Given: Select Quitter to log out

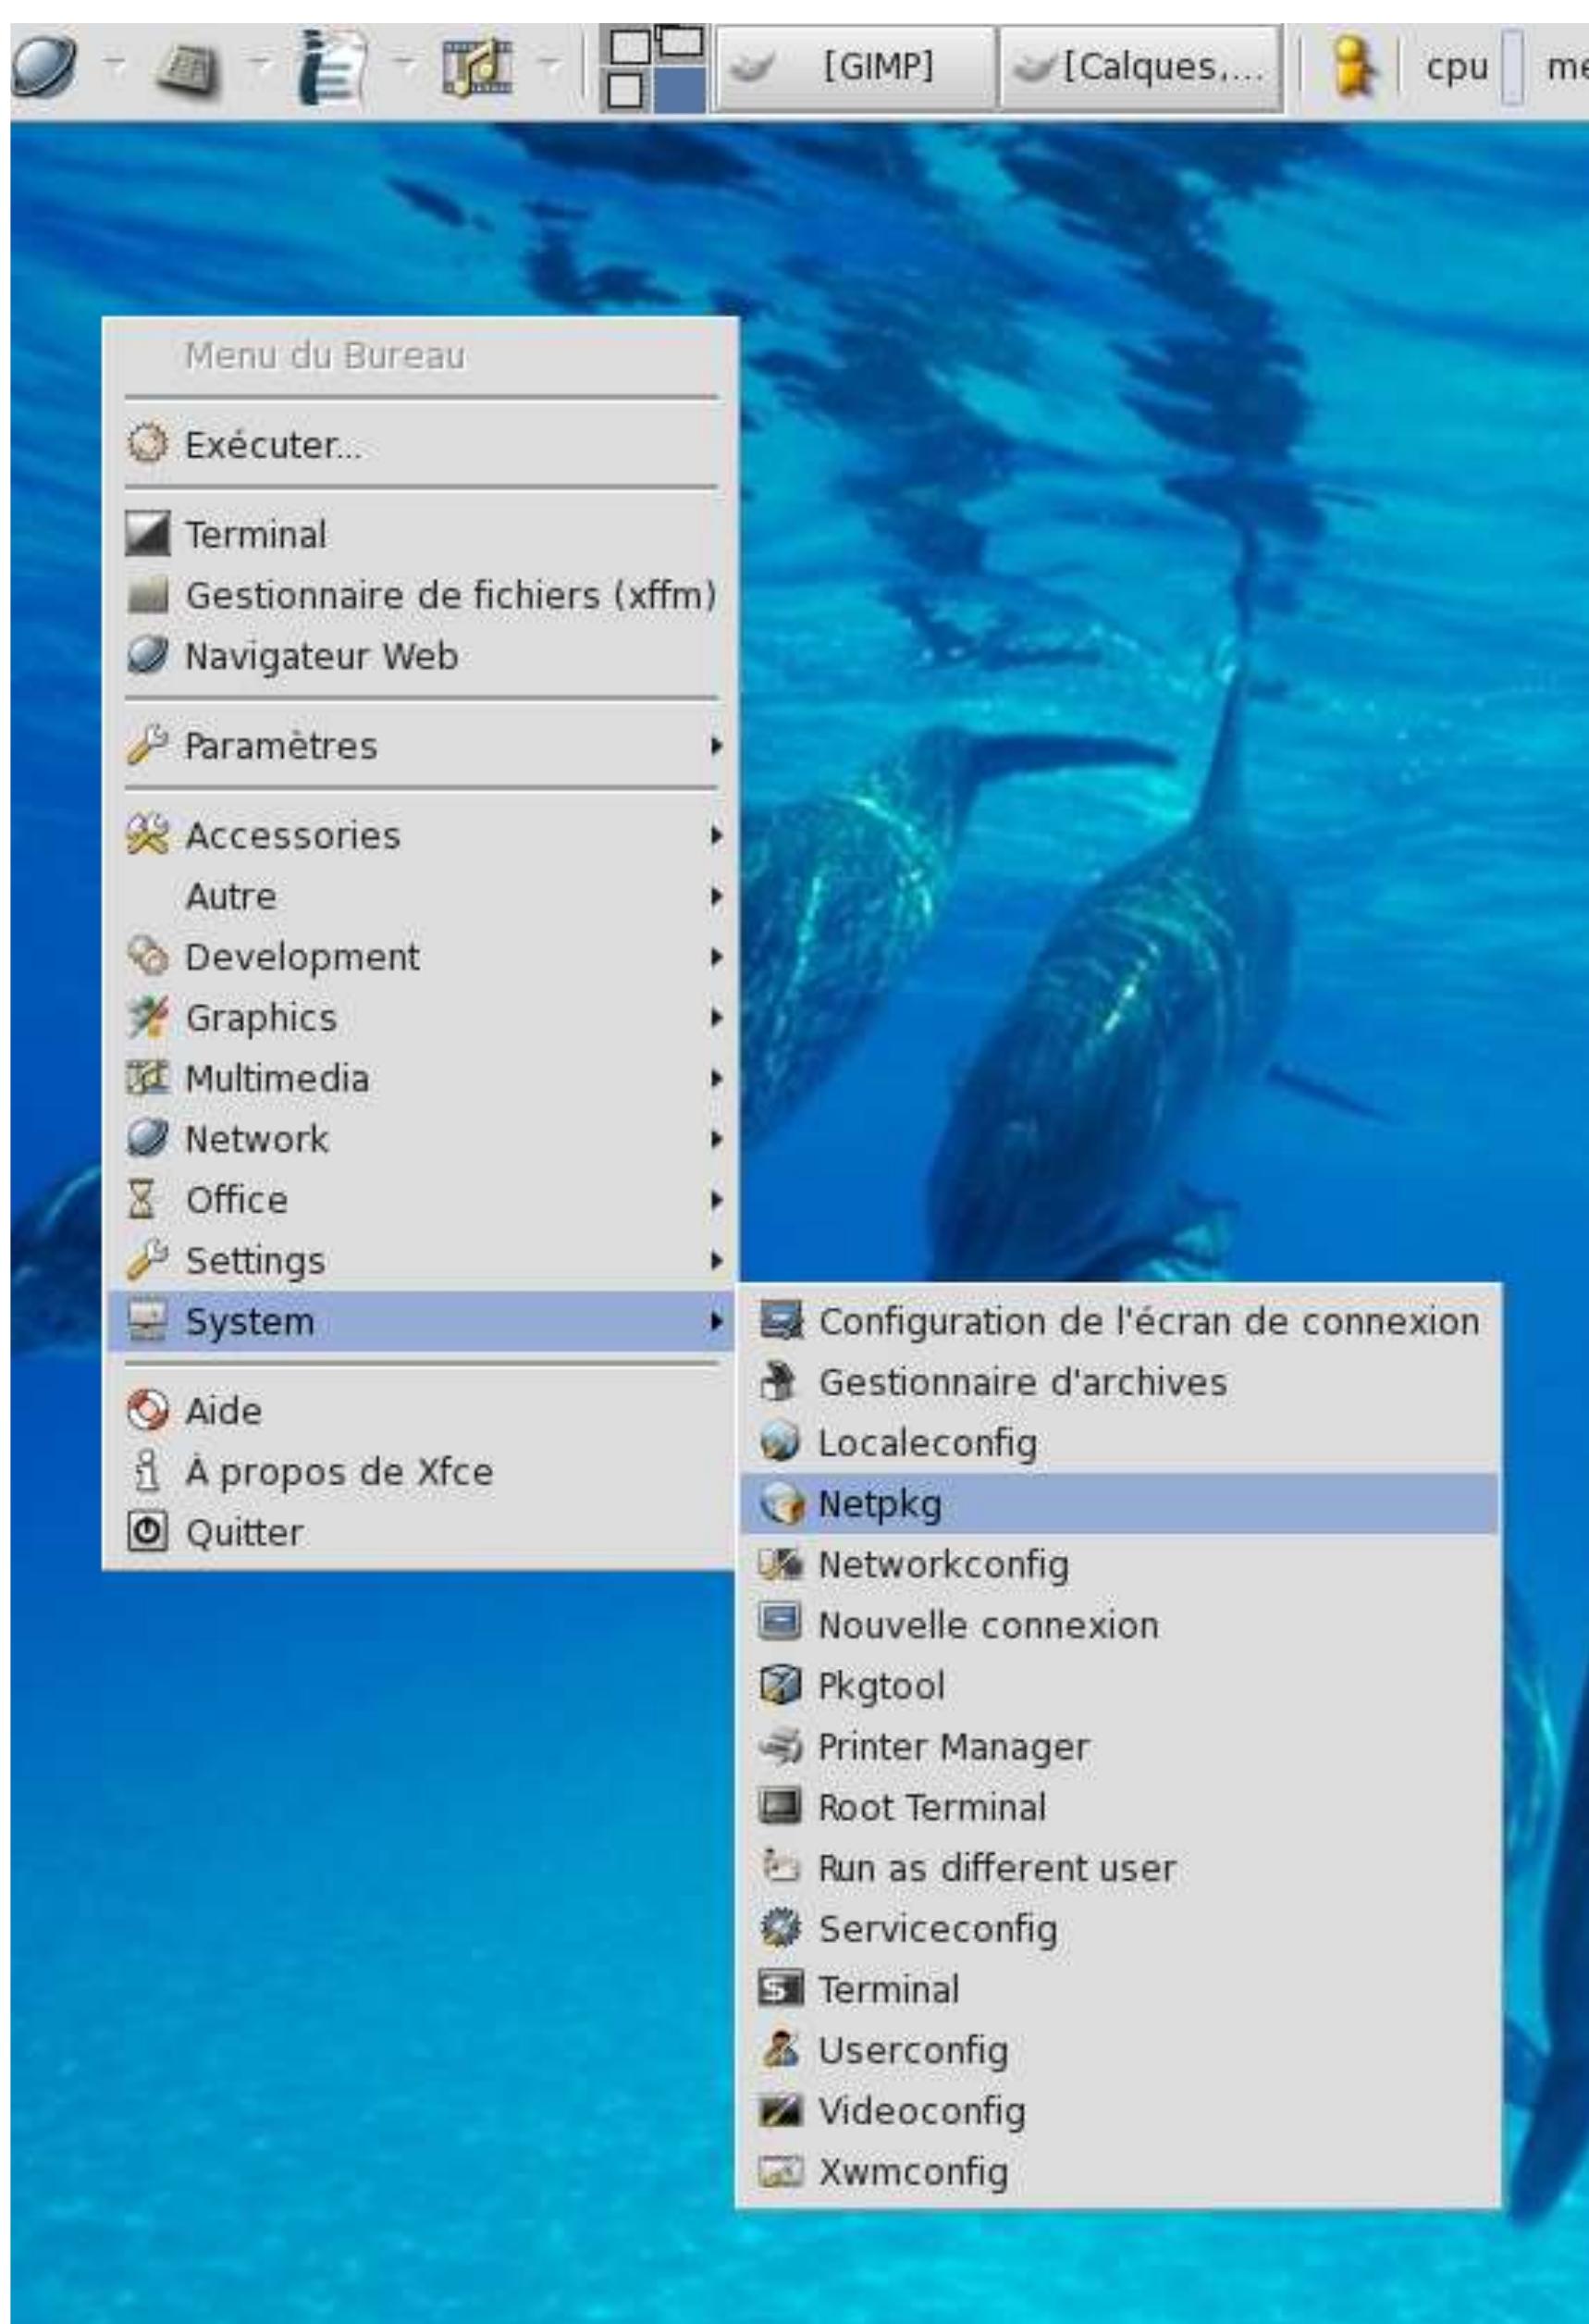Looking at the screenshot, I should click(244, 1533).
